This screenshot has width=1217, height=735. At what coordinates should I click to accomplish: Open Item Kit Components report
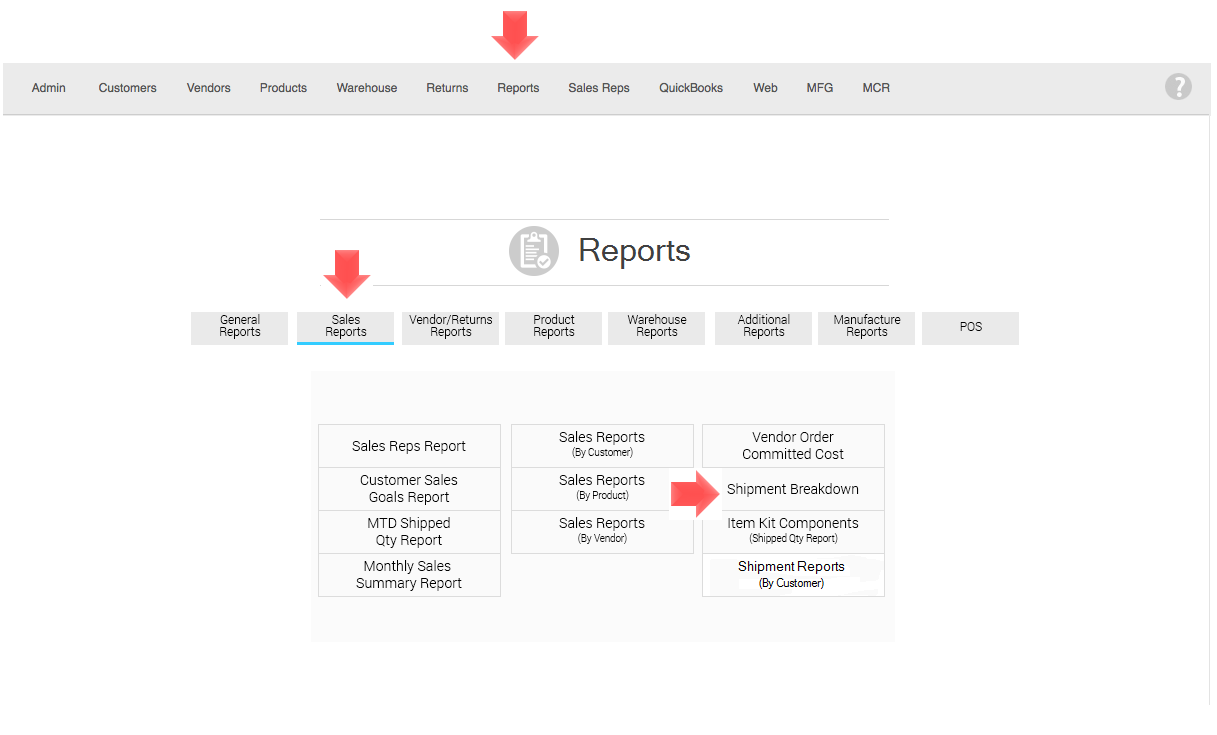(793, 531)
